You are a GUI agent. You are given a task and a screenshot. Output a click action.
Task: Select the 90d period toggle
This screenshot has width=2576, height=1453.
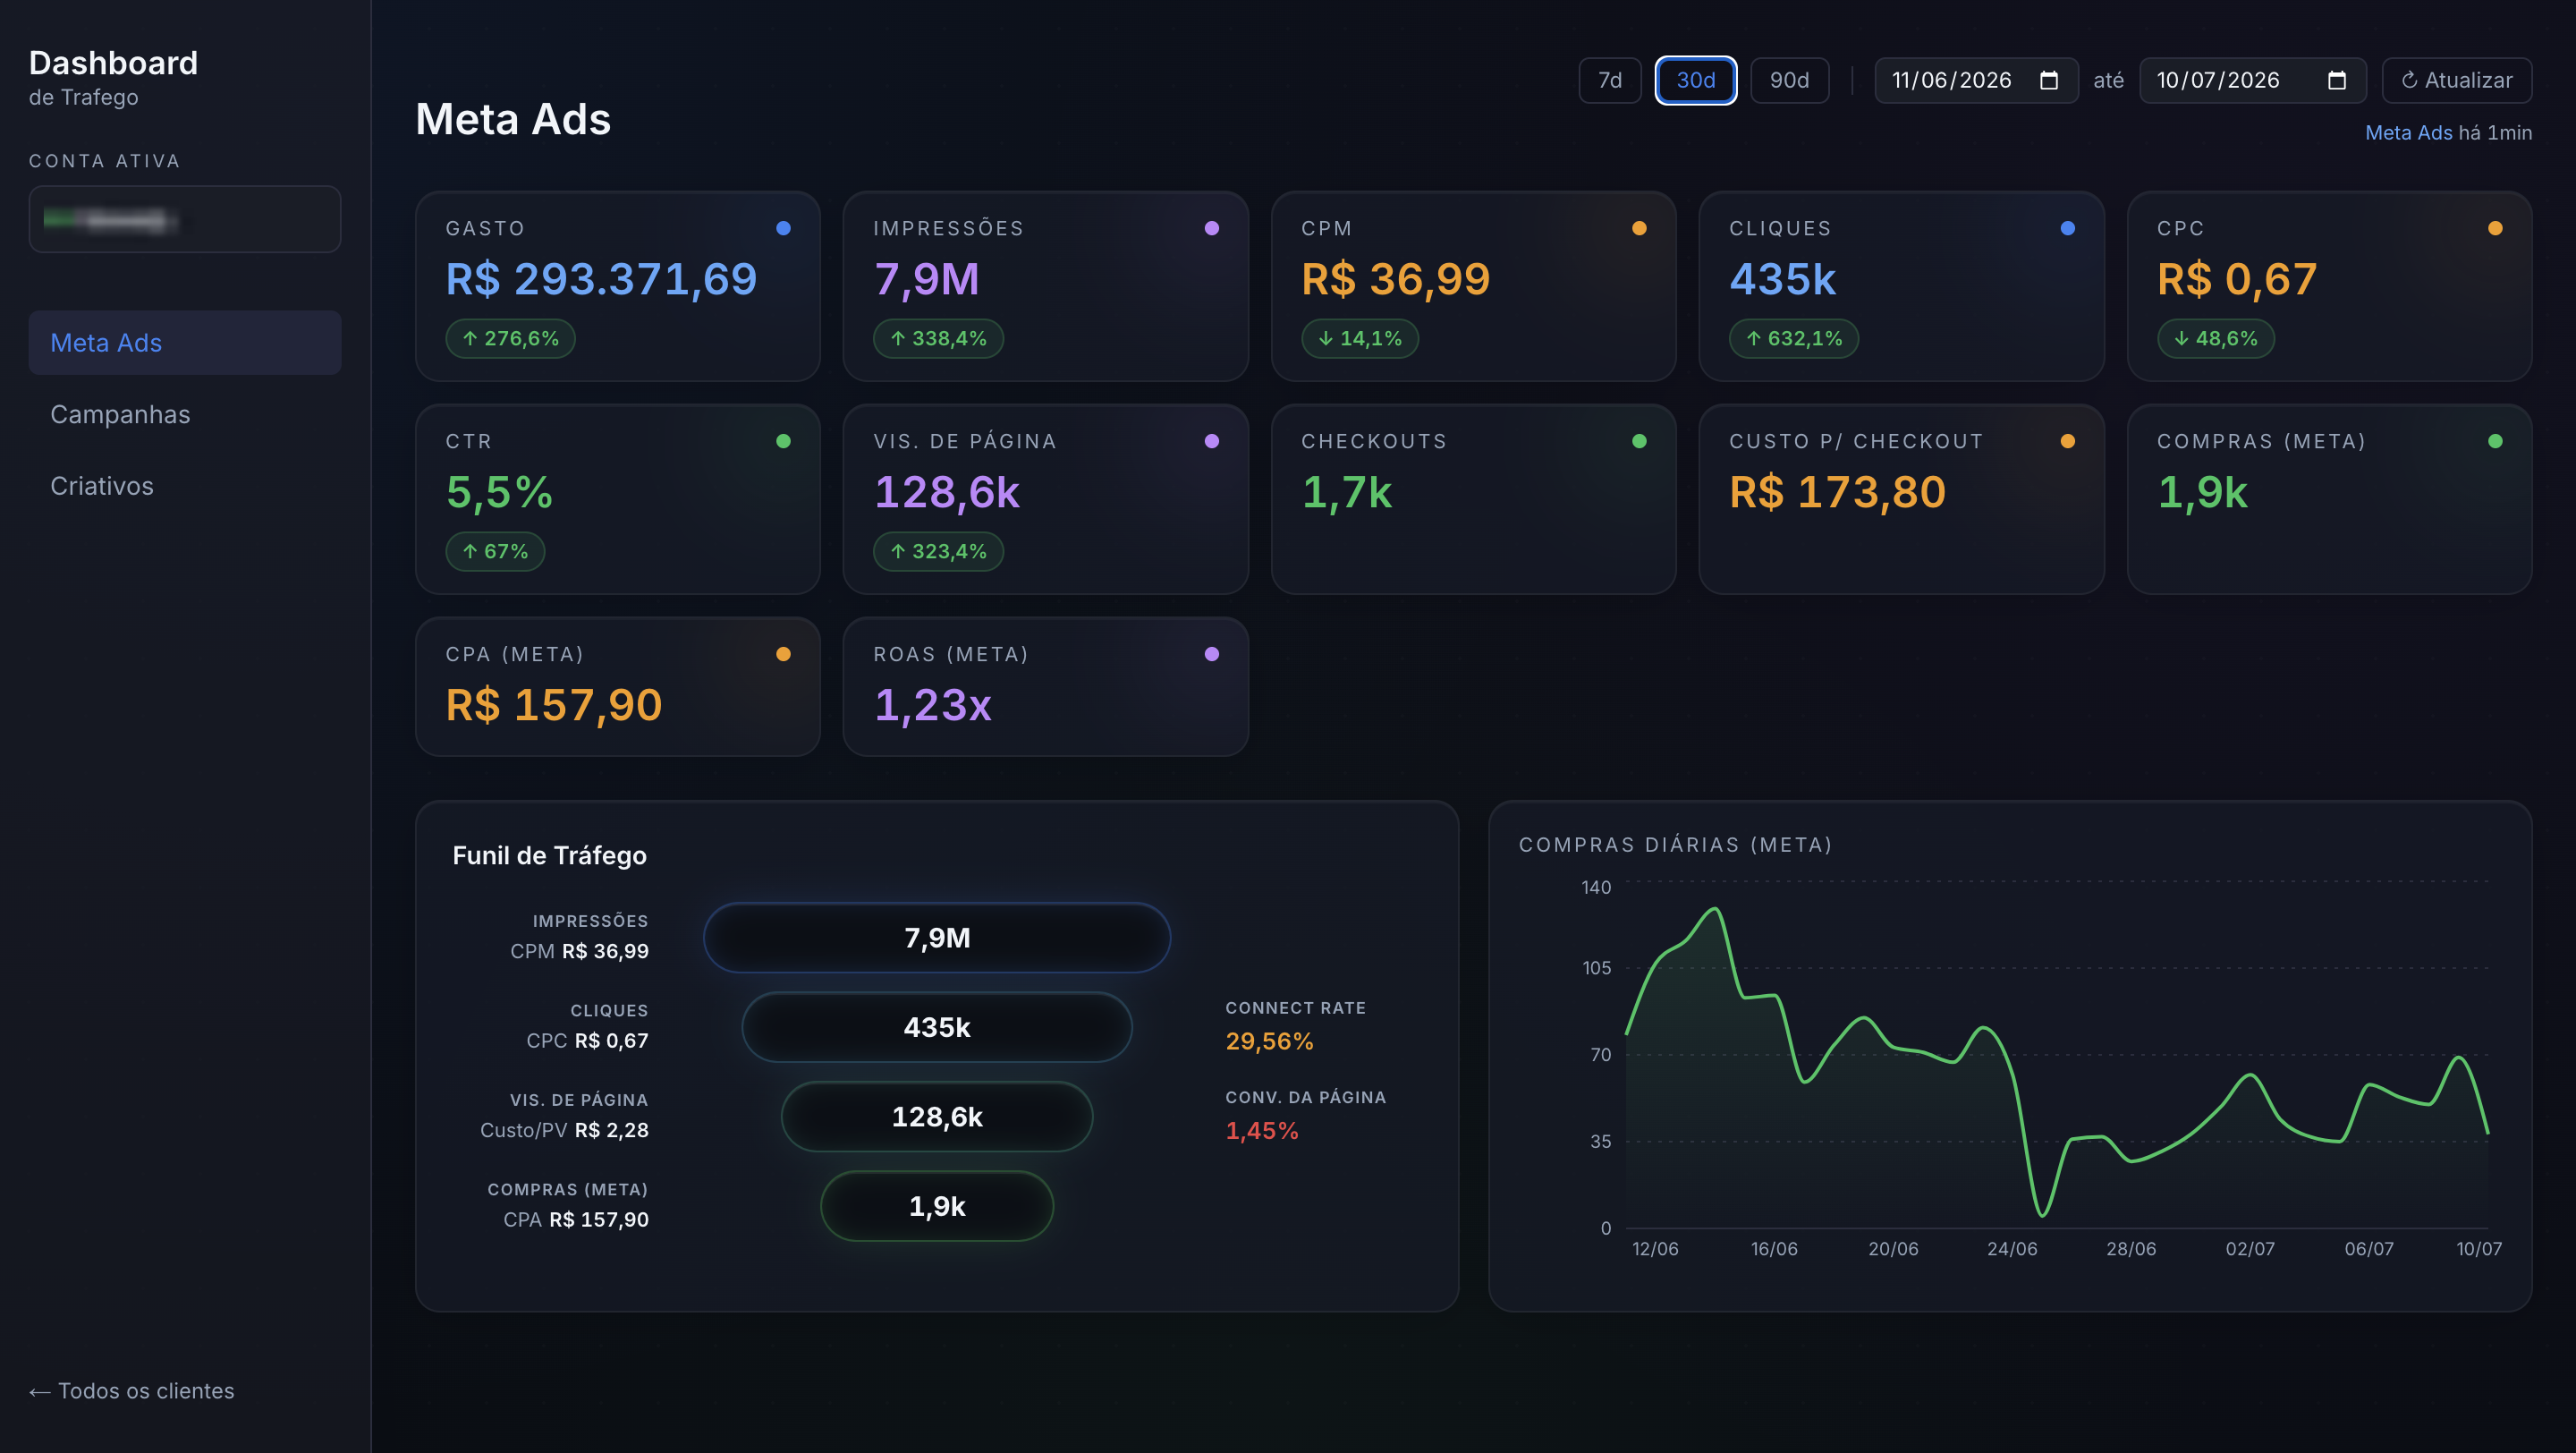coord(1789,80)
